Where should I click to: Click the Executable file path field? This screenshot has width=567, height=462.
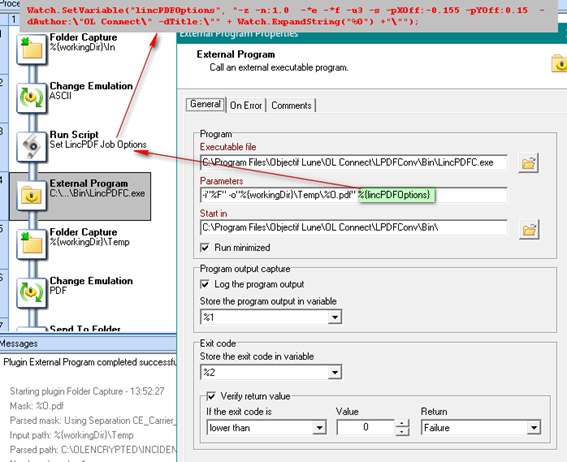(x=353, y=163)
